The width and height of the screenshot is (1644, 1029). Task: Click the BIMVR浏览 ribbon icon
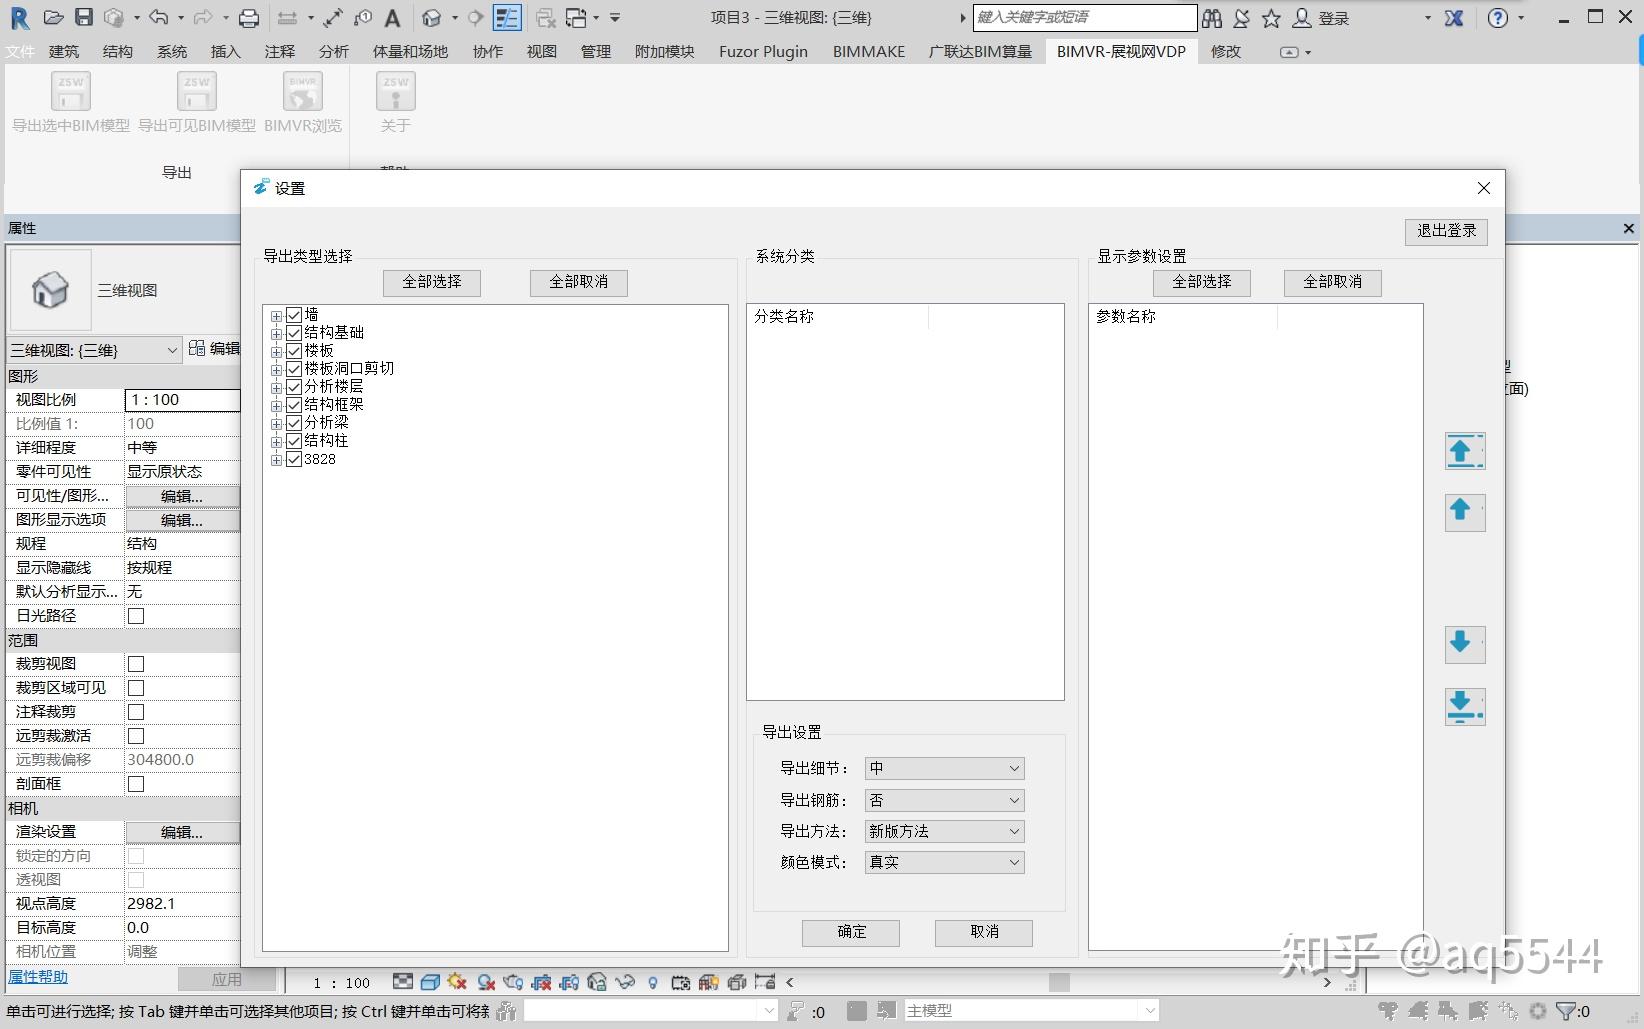click(x=303, y=92)
